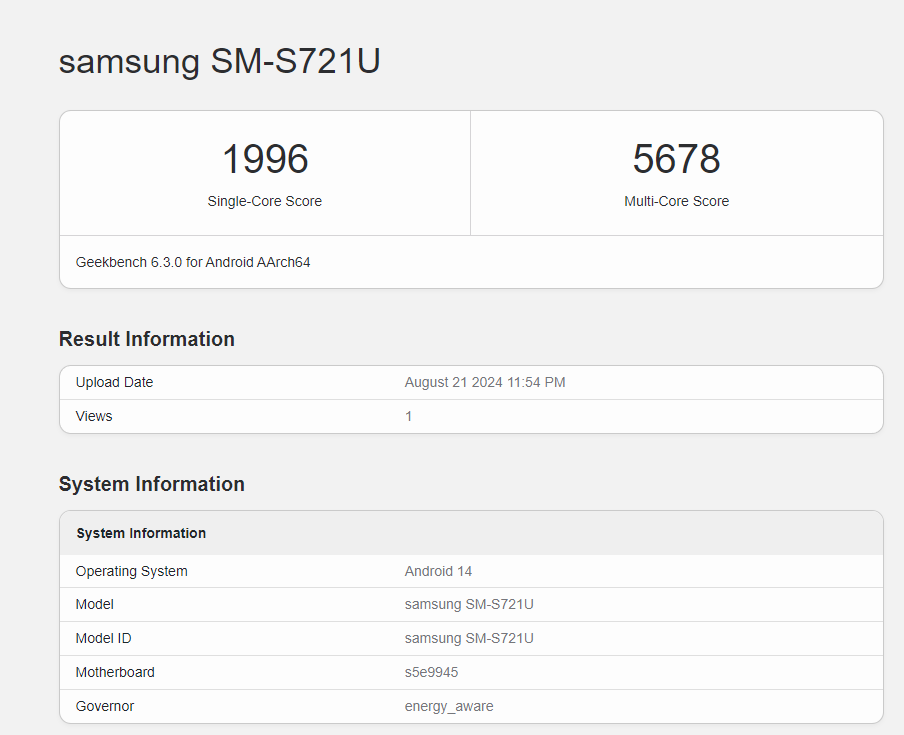The image size is (904, 735).
Task: Click the Model row label
Action: pos(94,604)
